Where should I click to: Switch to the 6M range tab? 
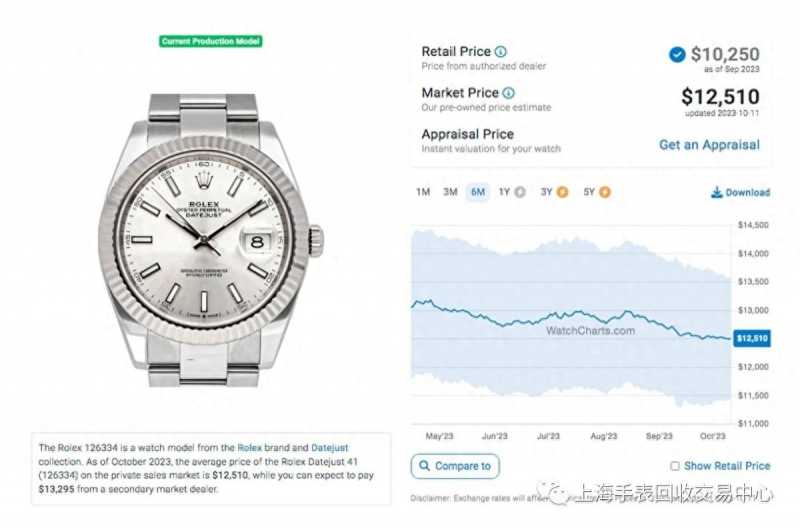[x=478, y=192]
